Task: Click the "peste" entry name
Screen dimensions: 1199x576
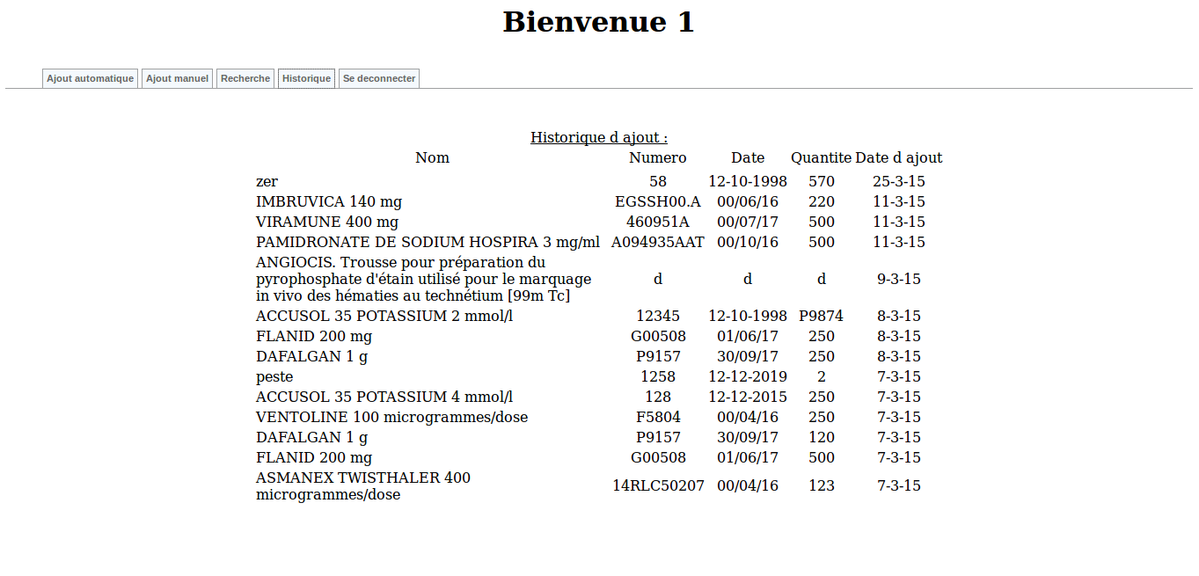Action: 274,377
